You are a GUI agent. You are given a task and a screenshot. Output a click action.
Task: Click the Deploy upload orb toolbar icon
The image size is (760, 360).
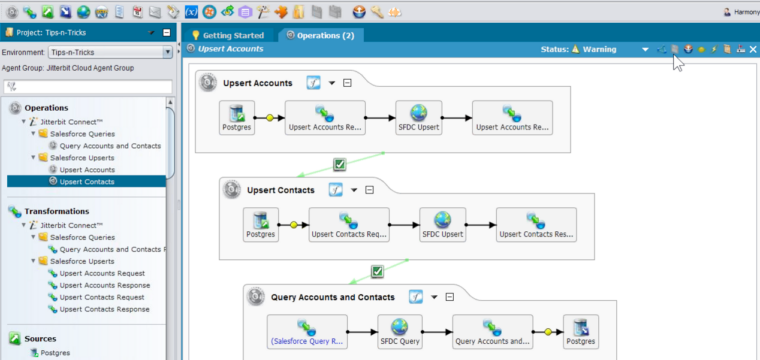click(x=359, y=12)
